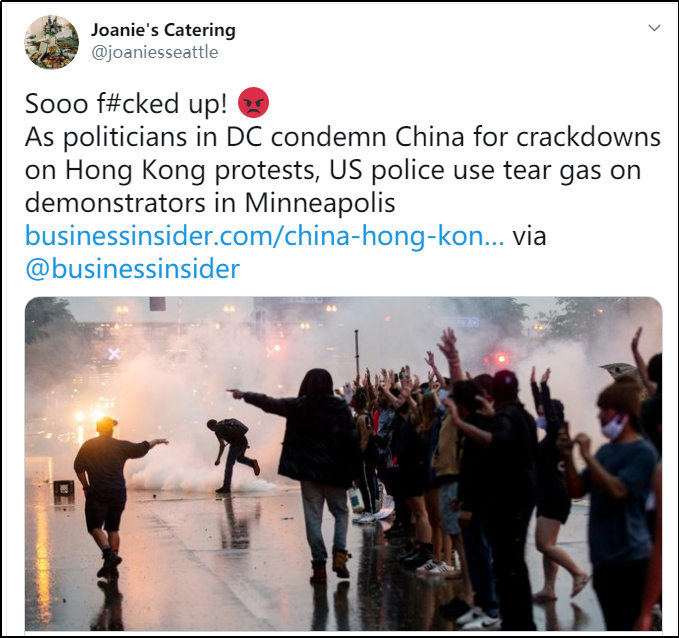Click the angry red face emoji

(254, 103)
